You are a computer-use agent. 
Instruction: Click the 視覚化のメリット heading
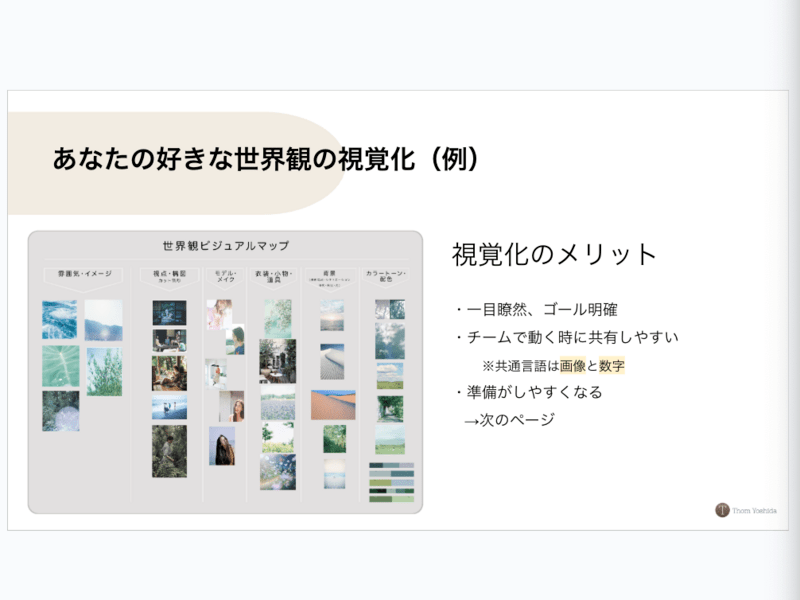pos(554,254)
